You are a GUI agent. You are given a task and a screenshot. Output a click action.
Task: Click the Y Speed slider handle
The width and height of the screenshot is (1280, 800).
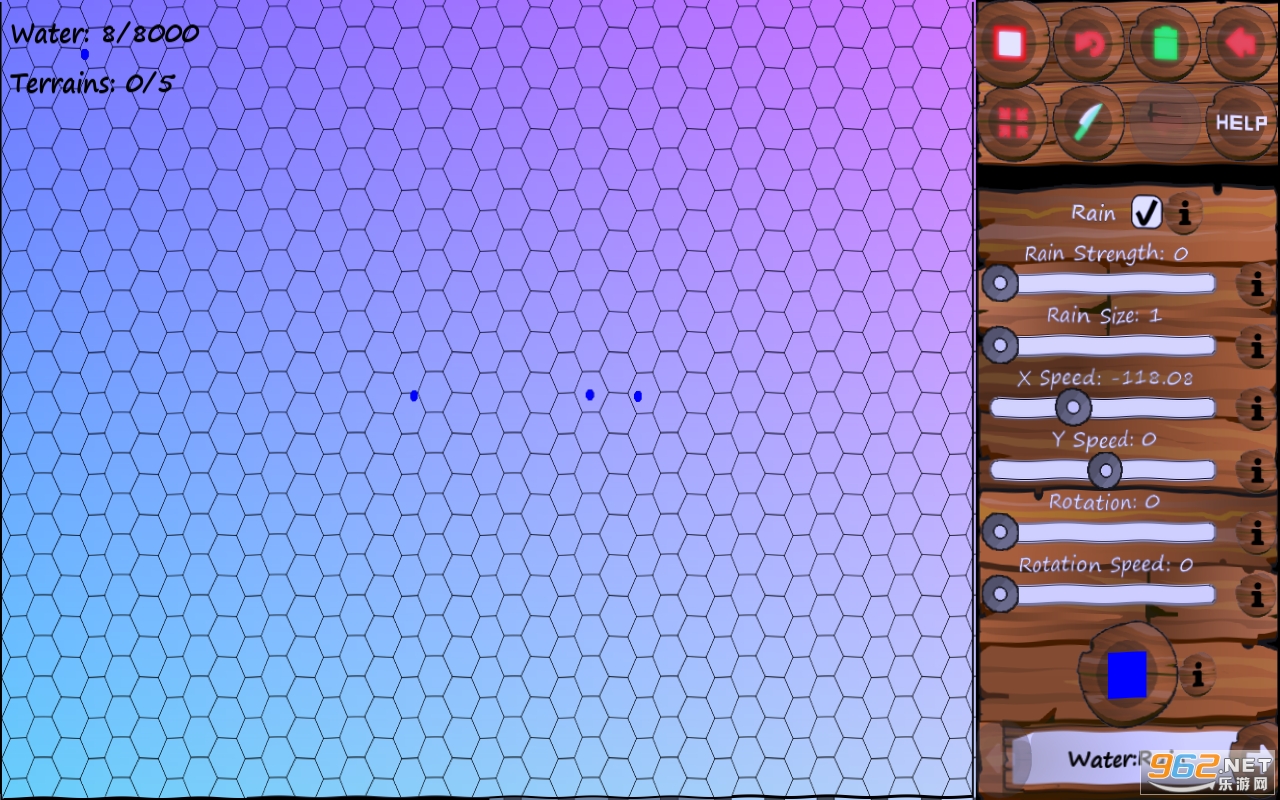1105,470
